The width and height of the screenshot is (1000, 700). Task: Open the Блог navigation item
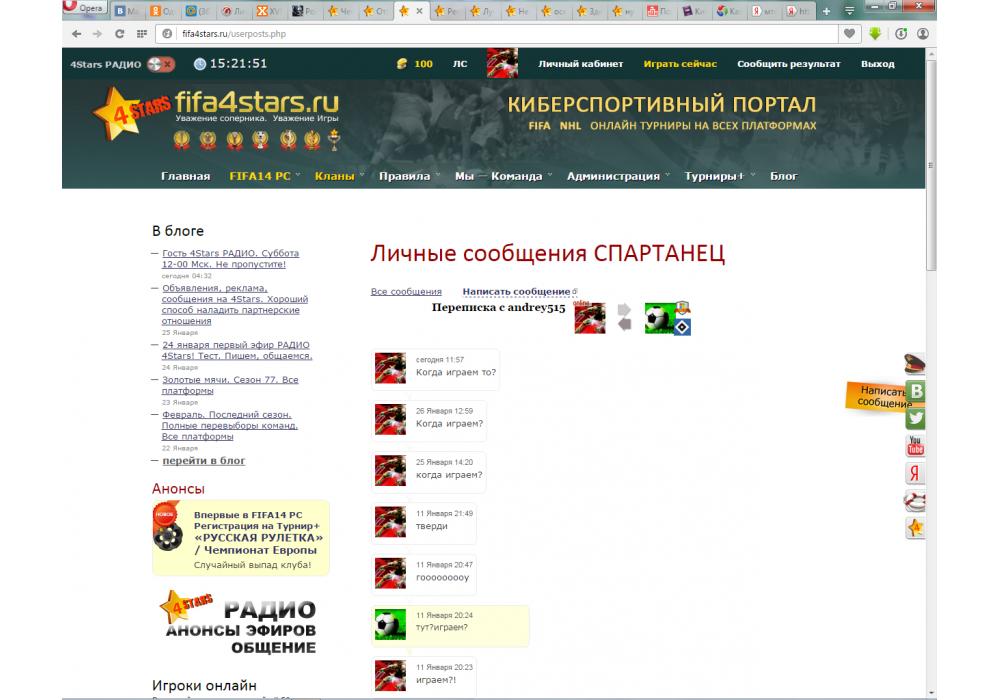tap(784, 176)
